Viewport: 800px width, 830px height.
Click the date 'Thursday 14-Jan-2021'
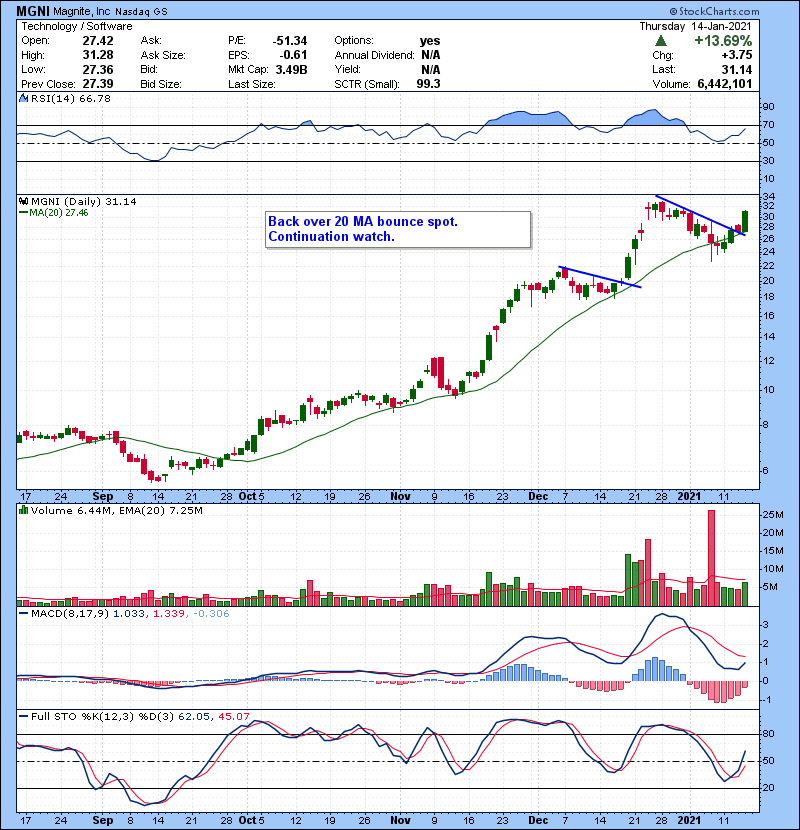pyautogui.click(x=695, y=26)
